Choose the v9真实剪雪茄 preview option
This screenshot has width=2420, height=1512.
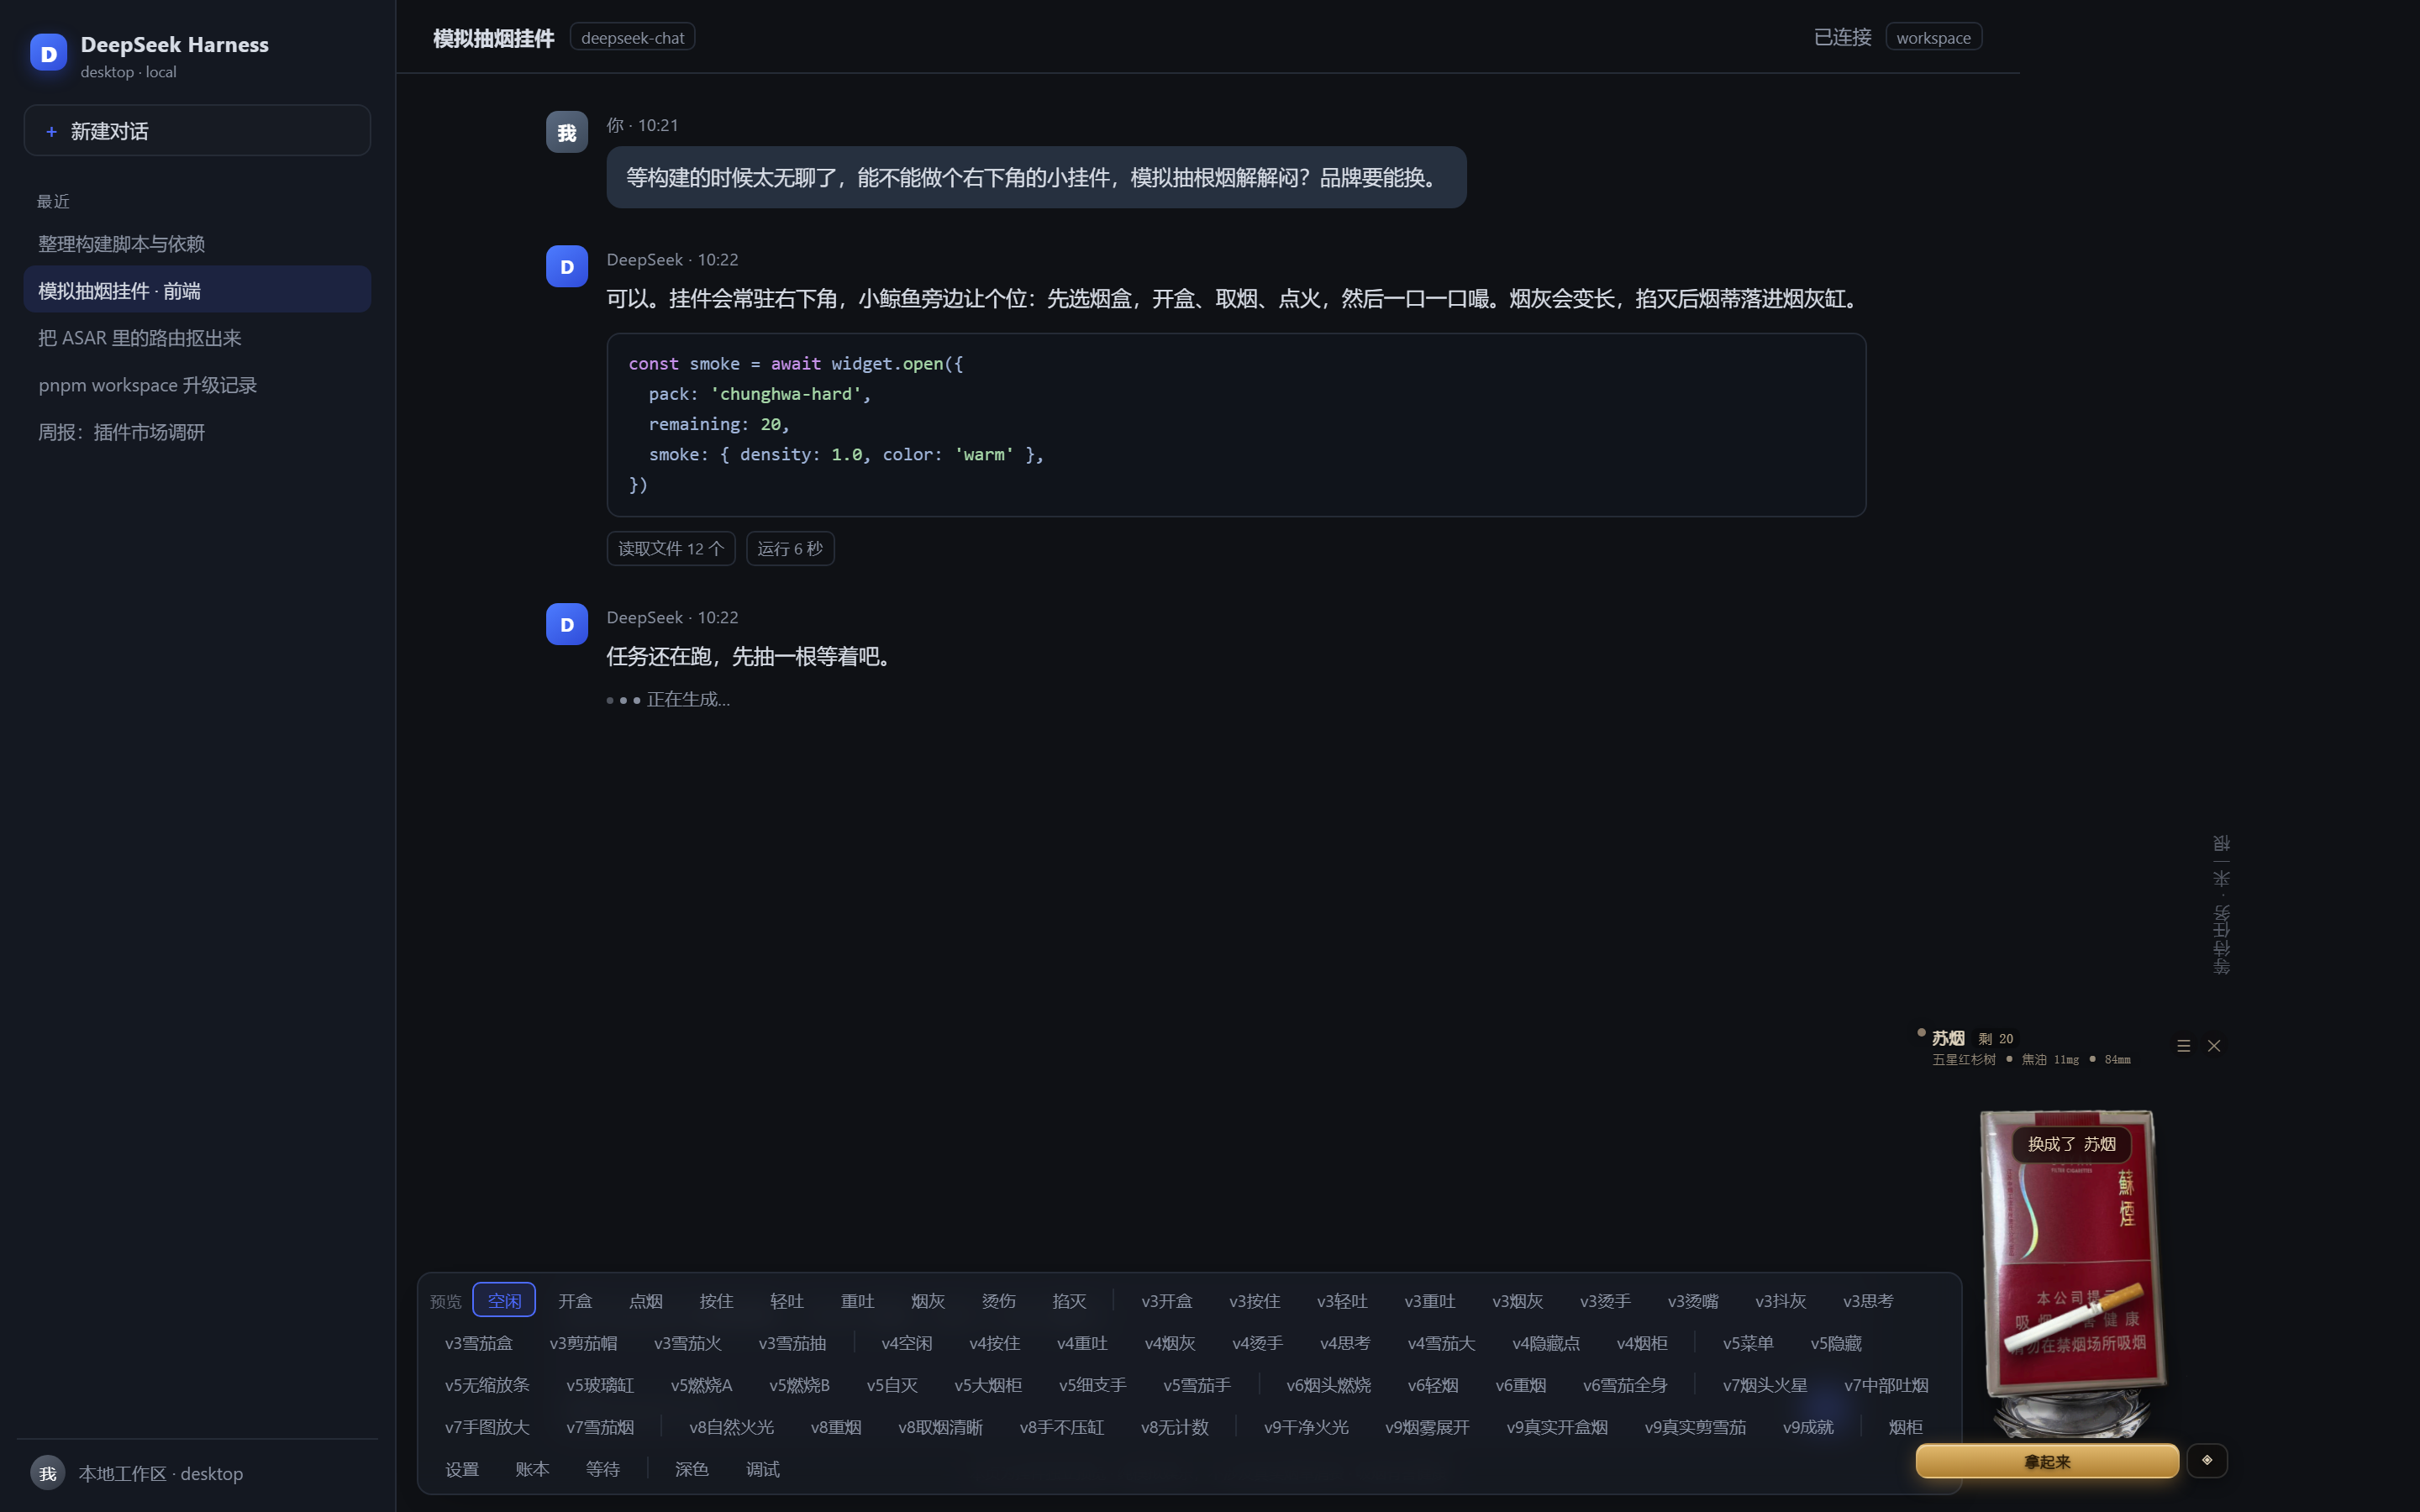pyautogui.click(x=1695, y=1427)
